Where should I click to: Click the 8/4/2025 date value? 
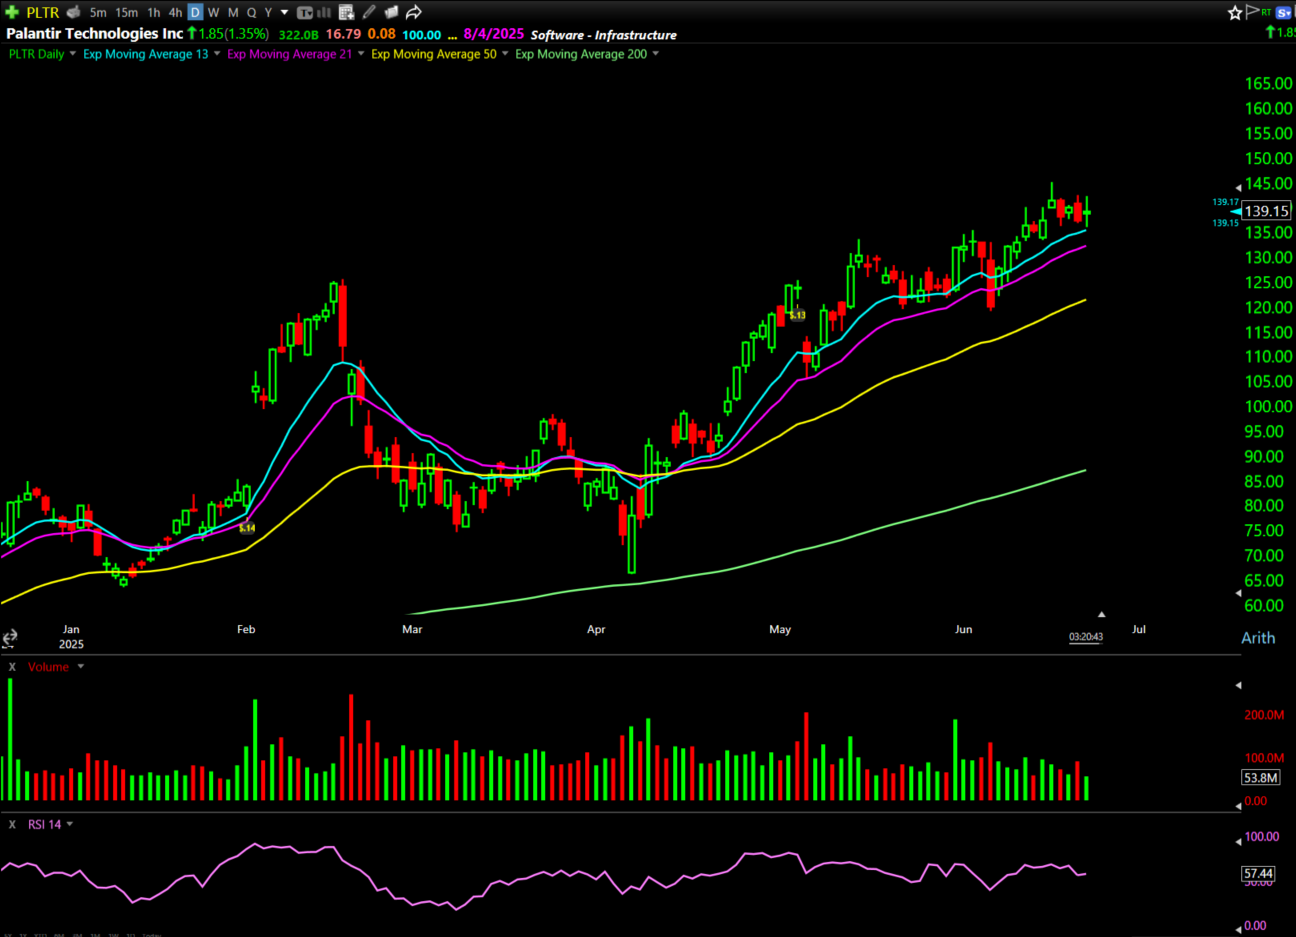[494, 34]
